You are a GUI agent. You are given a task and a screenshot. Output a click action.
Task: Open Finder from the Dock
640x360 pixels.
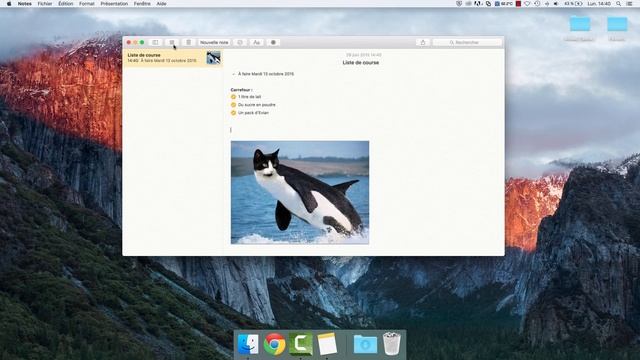click(x=248, y=344)
